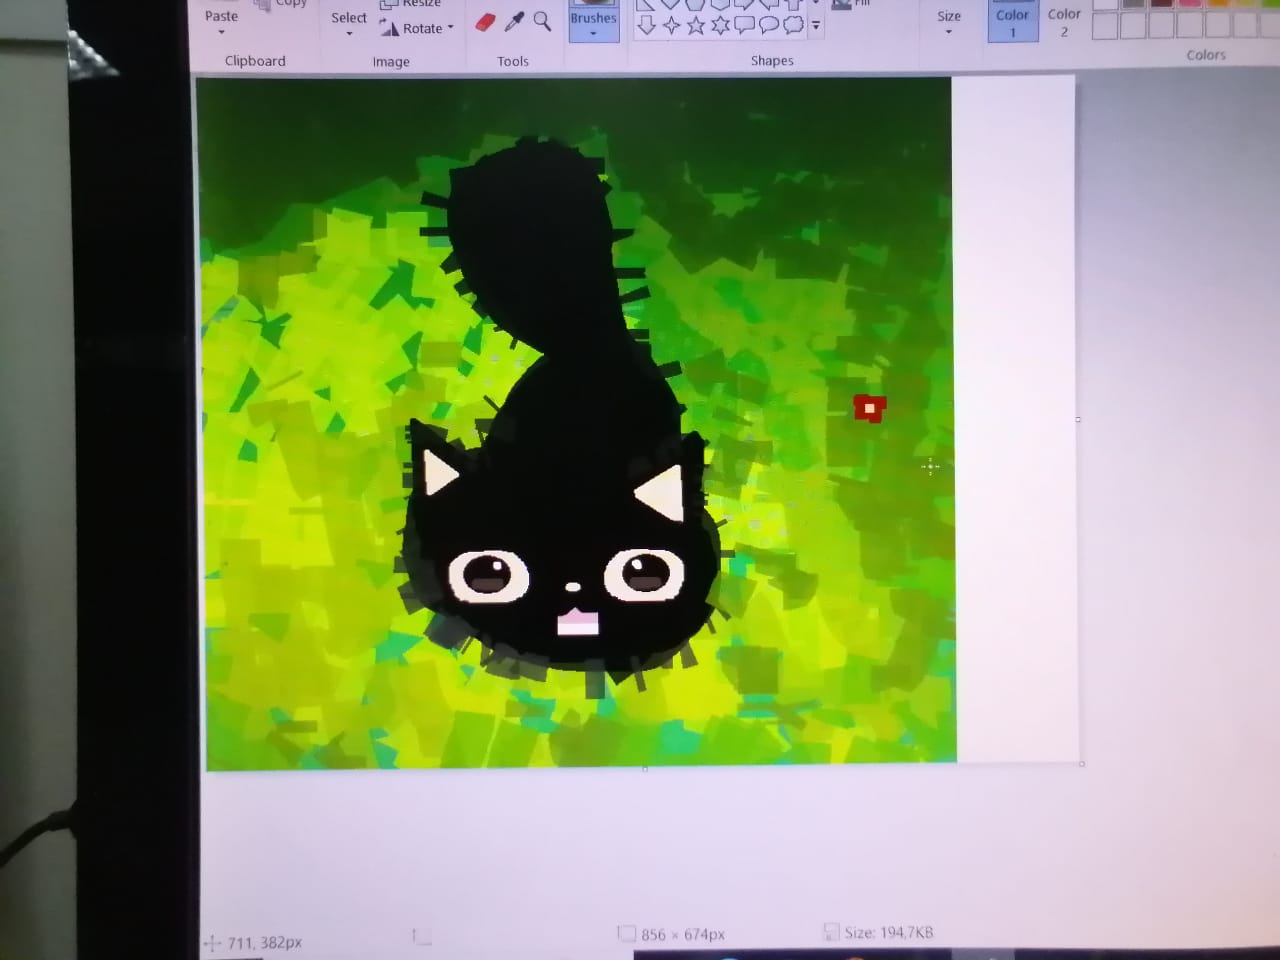Viewport: 1280px width, 960px height.
Task: Activate the Color 2 slot
Action: tap(1063, 22)
